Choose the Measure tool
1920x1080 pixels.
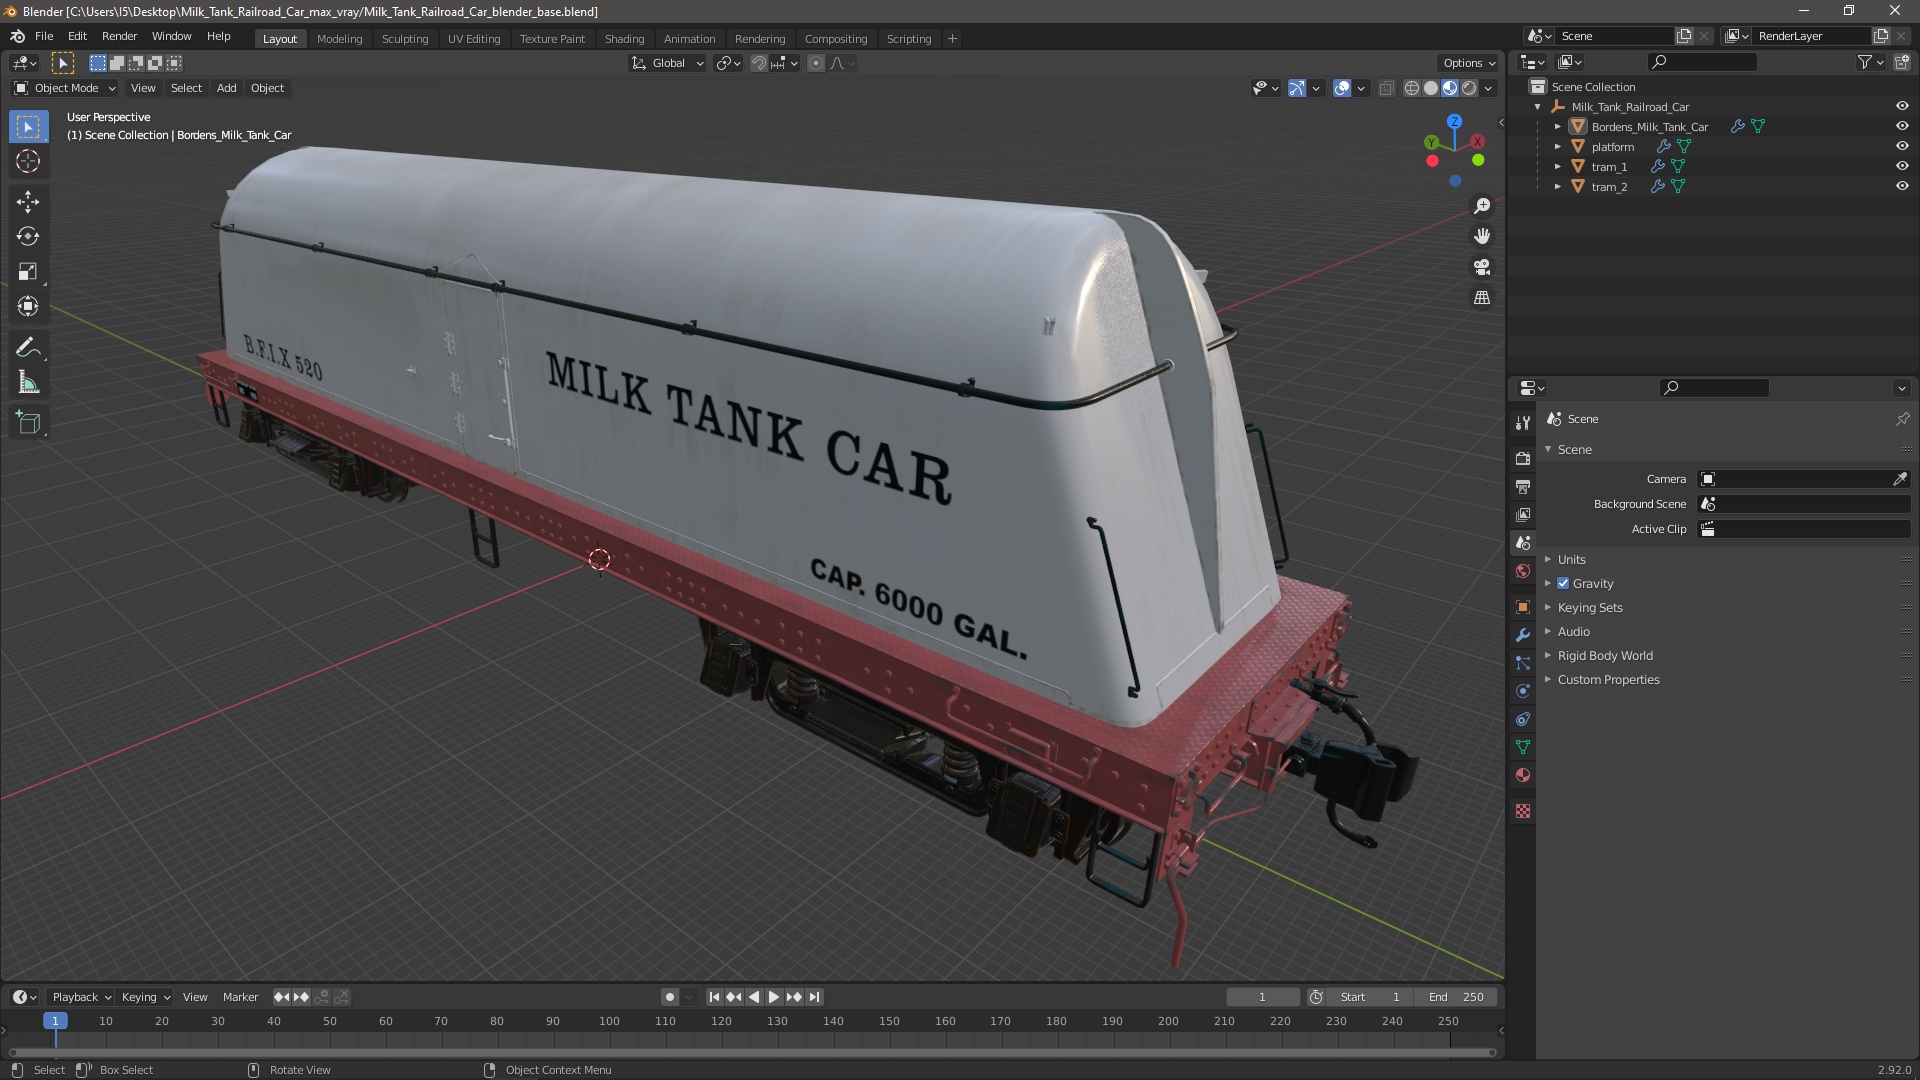click(28, 382)
